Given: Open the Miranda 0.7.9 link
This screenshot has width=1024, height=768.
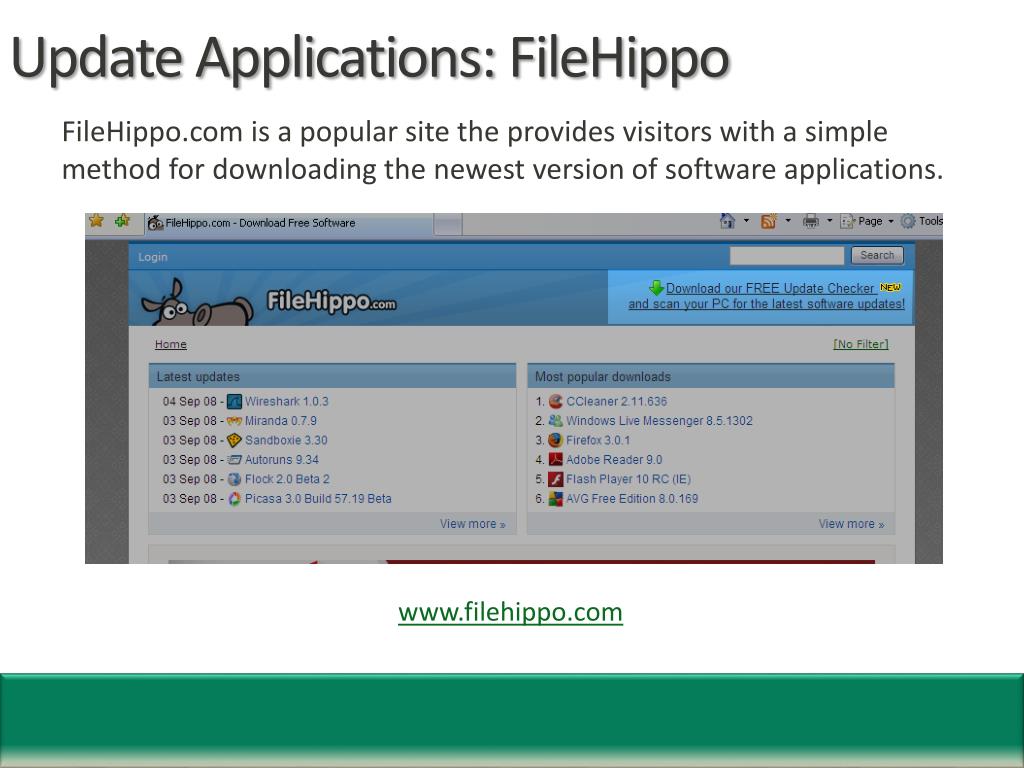Looking at the screenshot, I should tap(281, 421).
